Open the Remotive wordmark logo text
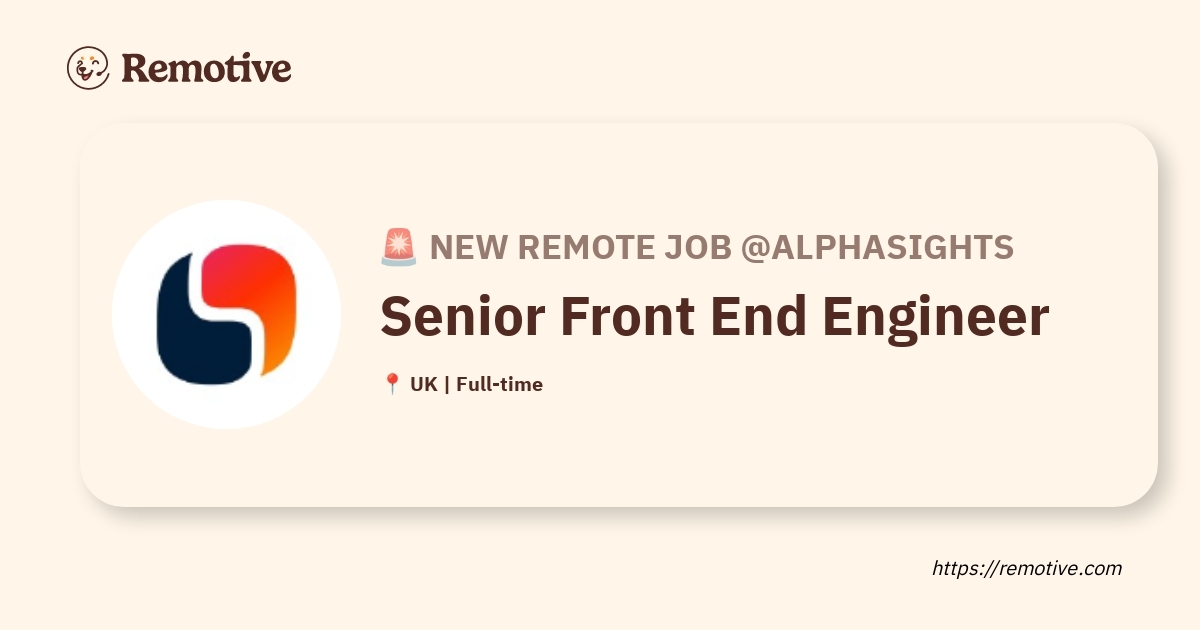 [x=206, y=68]
